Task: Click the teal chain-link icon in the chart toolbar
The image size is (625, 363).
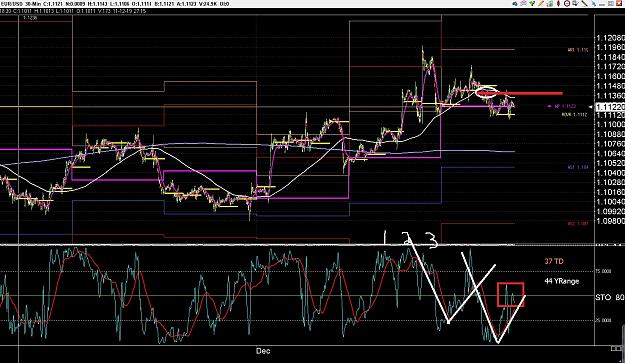Action: pos(515,4)
